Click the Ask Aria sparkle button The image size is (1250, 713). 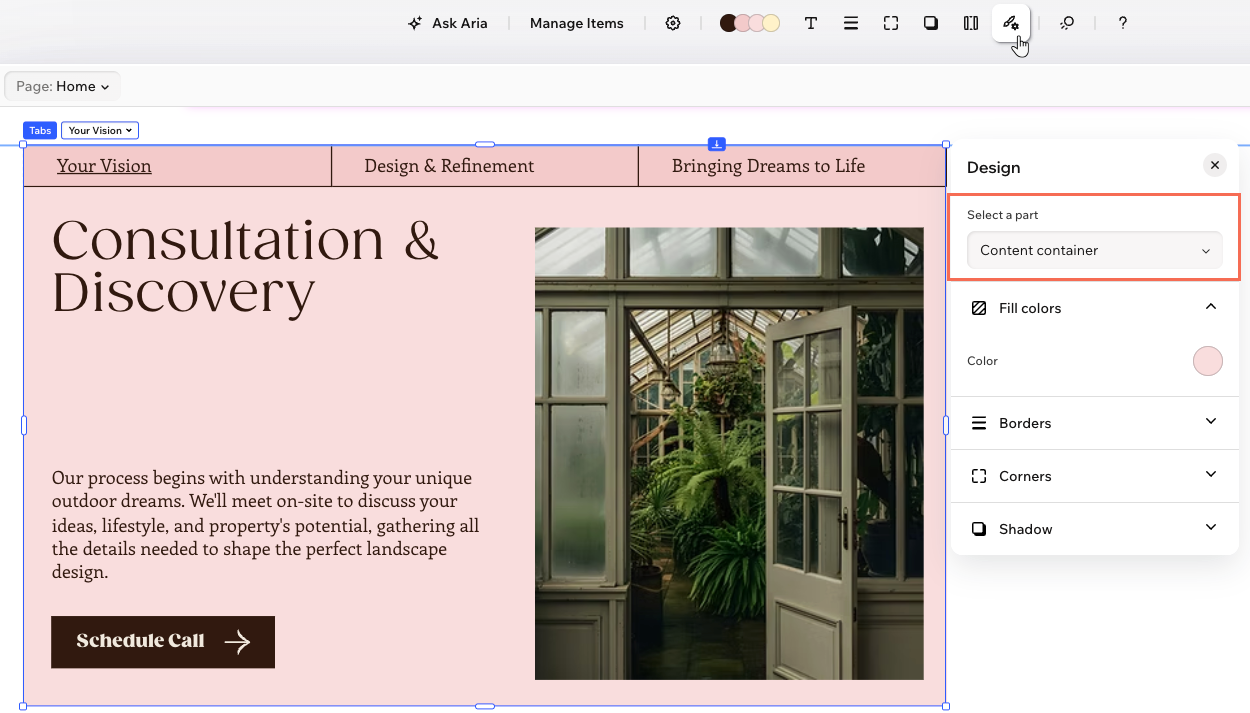click(x=447, y=23)
